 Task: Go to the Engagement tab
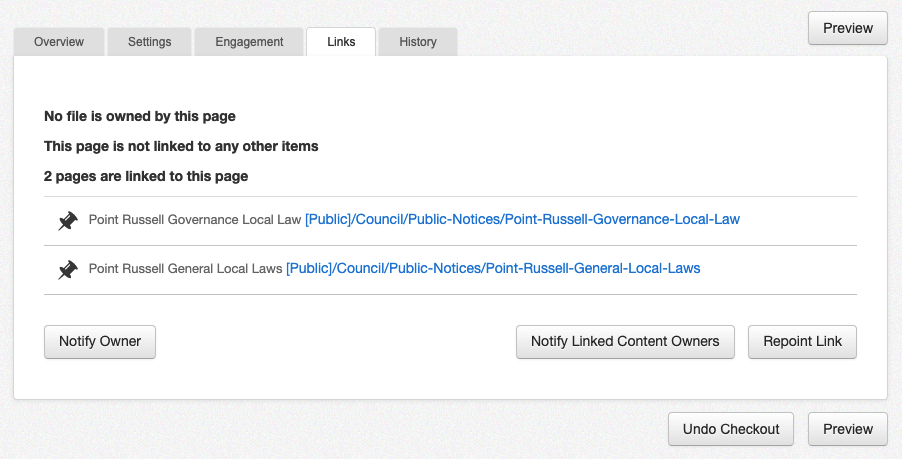pyautogui.click(x=249, y=42)
